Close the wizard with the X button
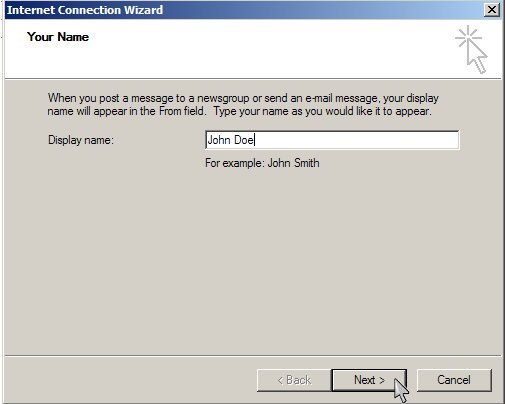 click(492, 10)
